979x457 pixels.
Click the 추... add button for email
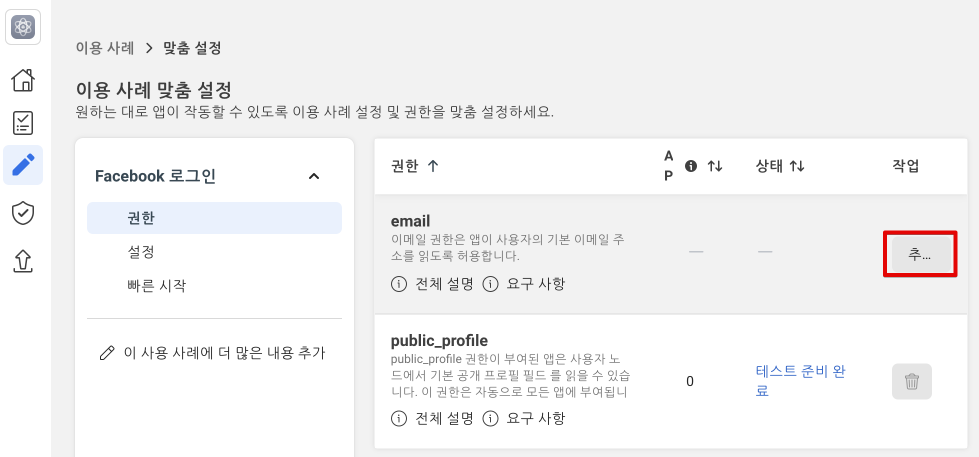pos(920,254)
